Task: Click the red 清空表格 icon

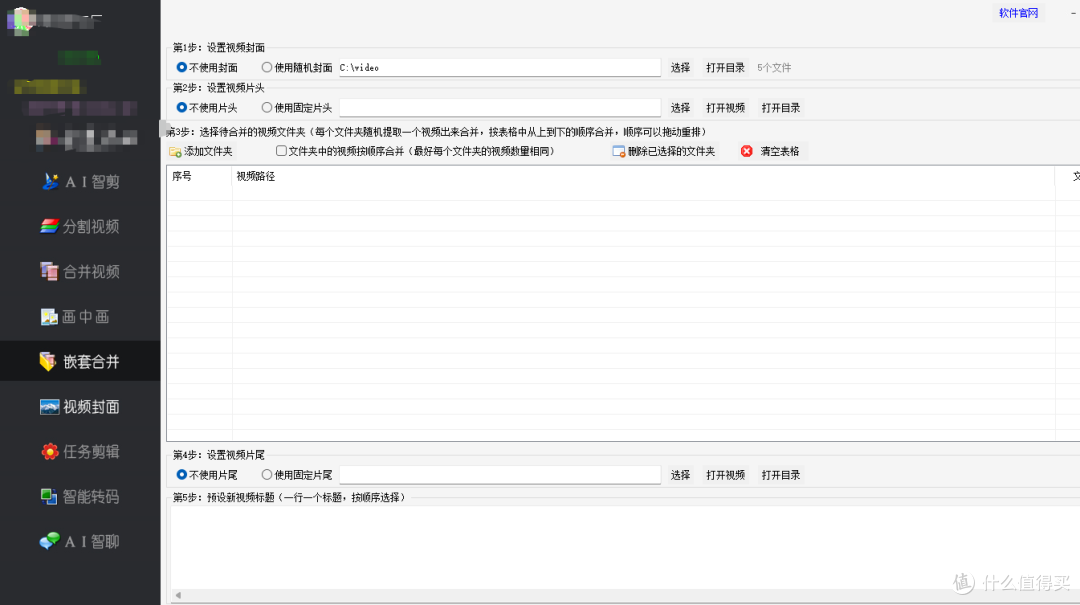Action: click(747, 151)
